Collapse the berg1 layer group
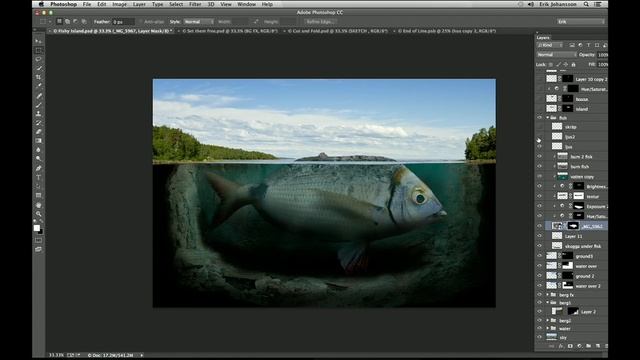This screenshot has height=360, width=640. 548,302
